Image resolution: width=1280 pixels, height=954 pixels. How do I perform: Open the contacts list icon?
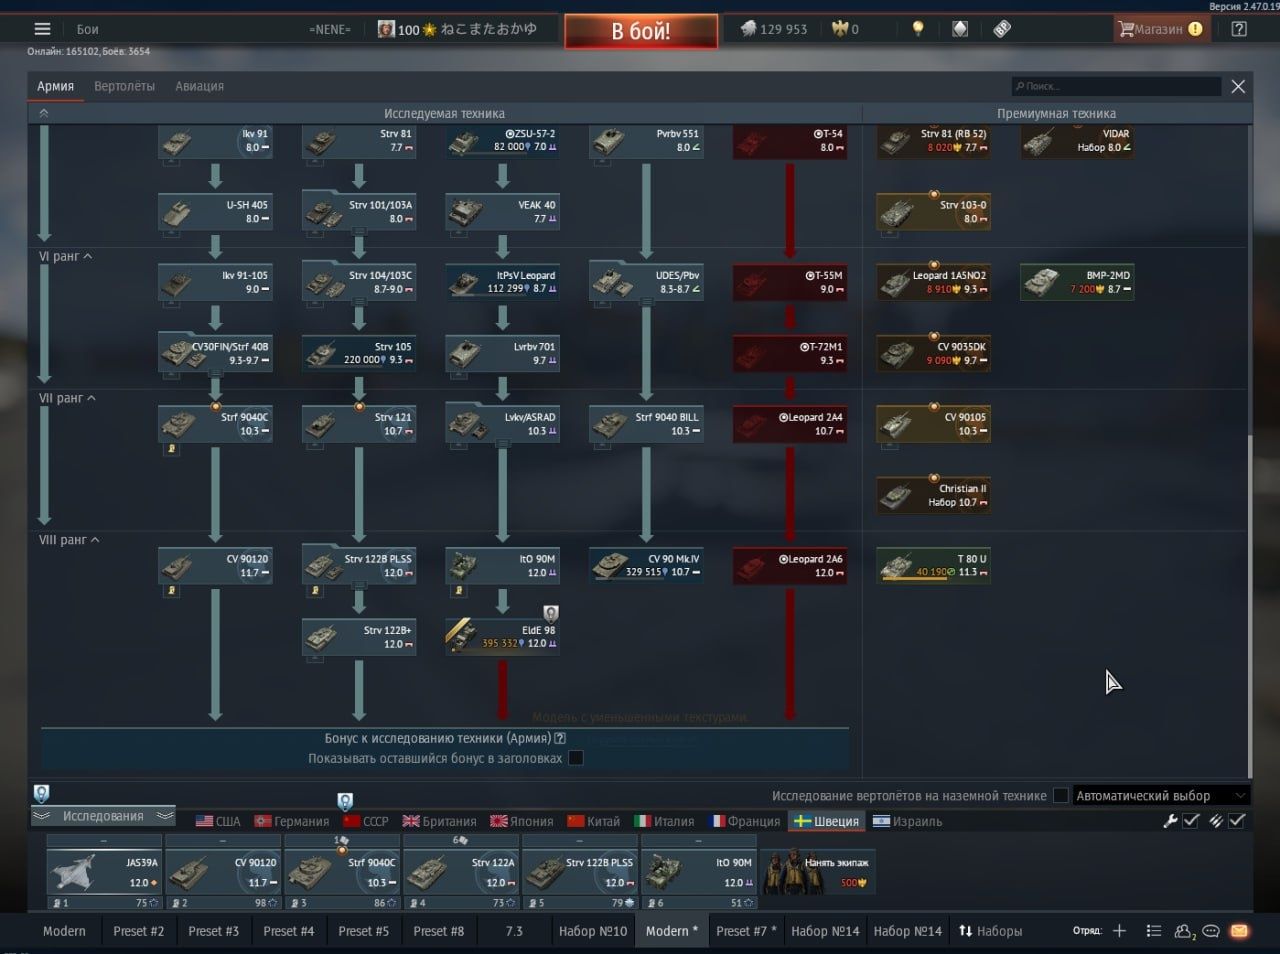[1153, 930]
